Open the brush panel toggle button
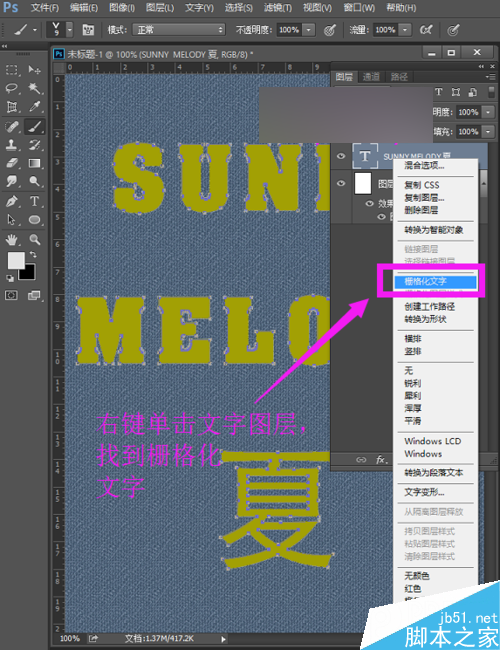 [x=88, y=30]
